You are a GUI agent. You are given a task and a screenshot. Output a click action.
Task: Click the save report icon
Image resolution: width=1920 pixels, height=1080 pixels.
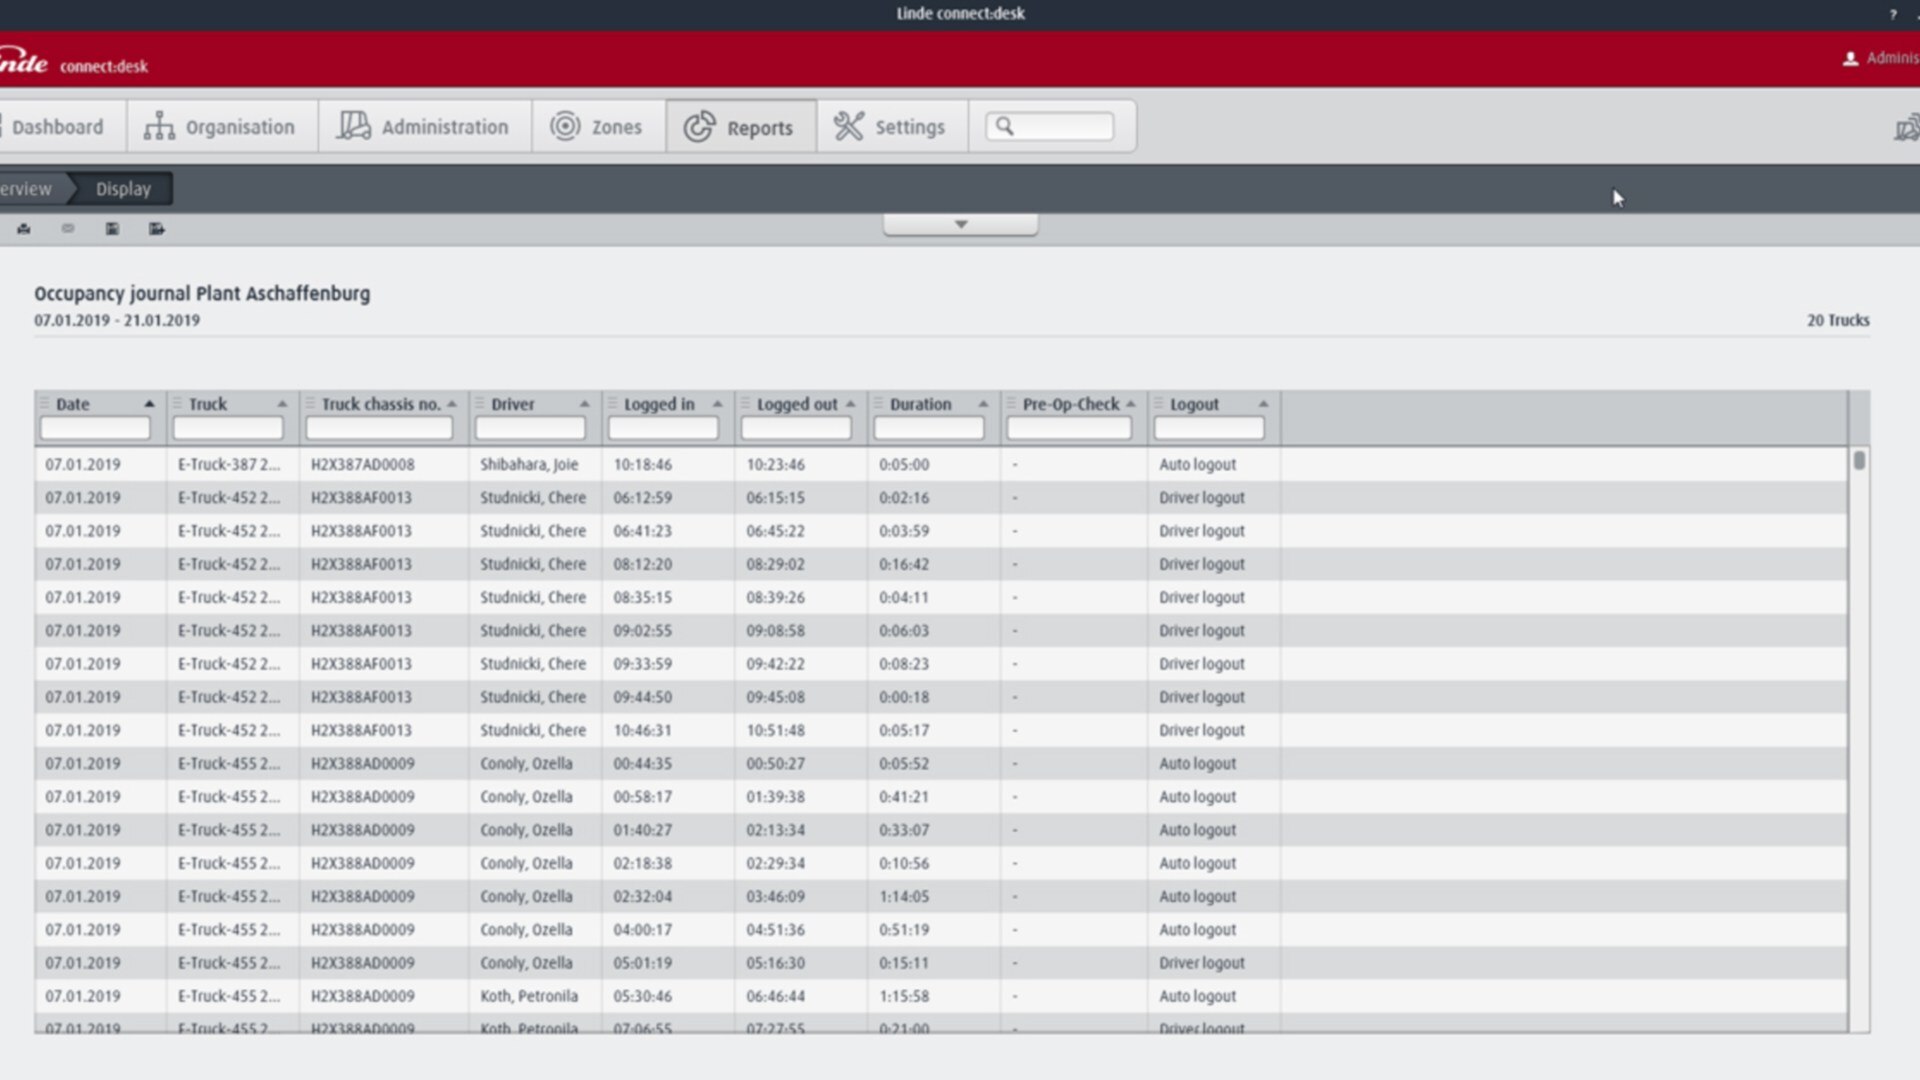coord(112,229)
